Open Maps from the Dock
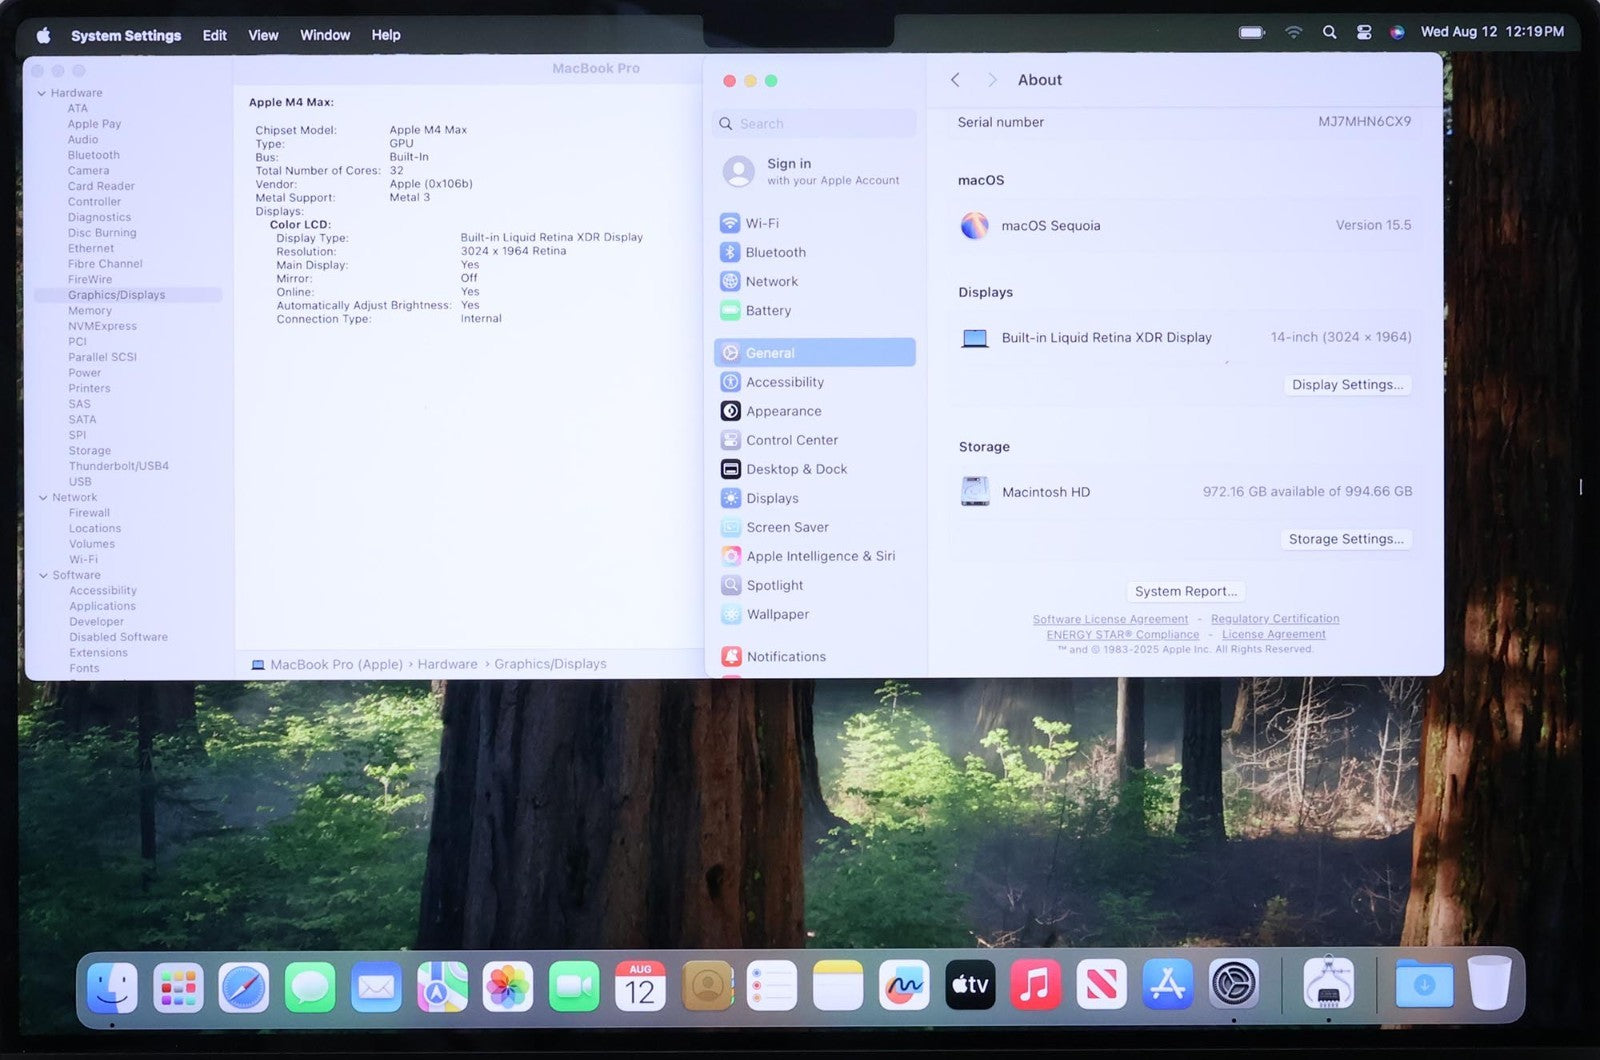The height and width of the screenshot is (1060, 1600). click(x=442, y=987)
